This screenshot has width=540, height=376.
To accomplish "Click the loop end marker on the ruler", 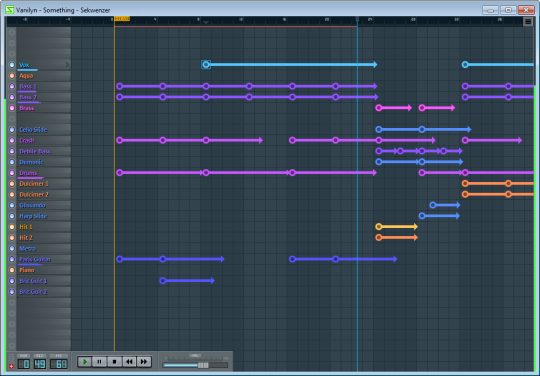I will [357, 19].
